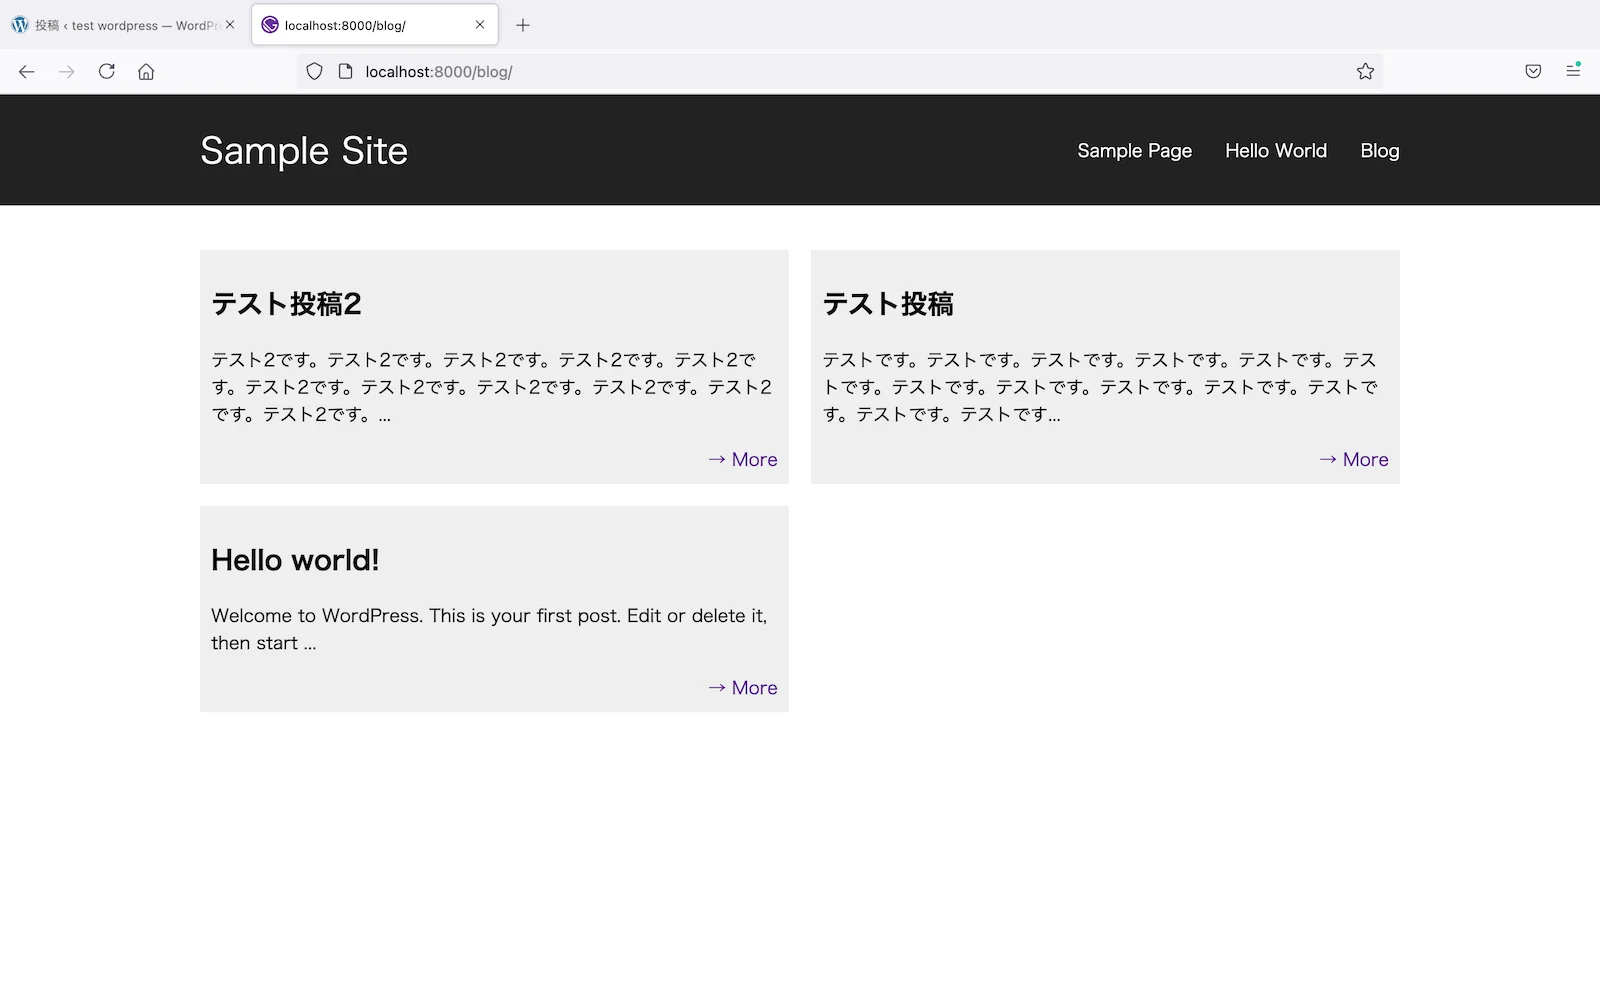Open the テスト投稿 post title
This screenshot has width=1600, height=1000.
[x=887, y=303]
